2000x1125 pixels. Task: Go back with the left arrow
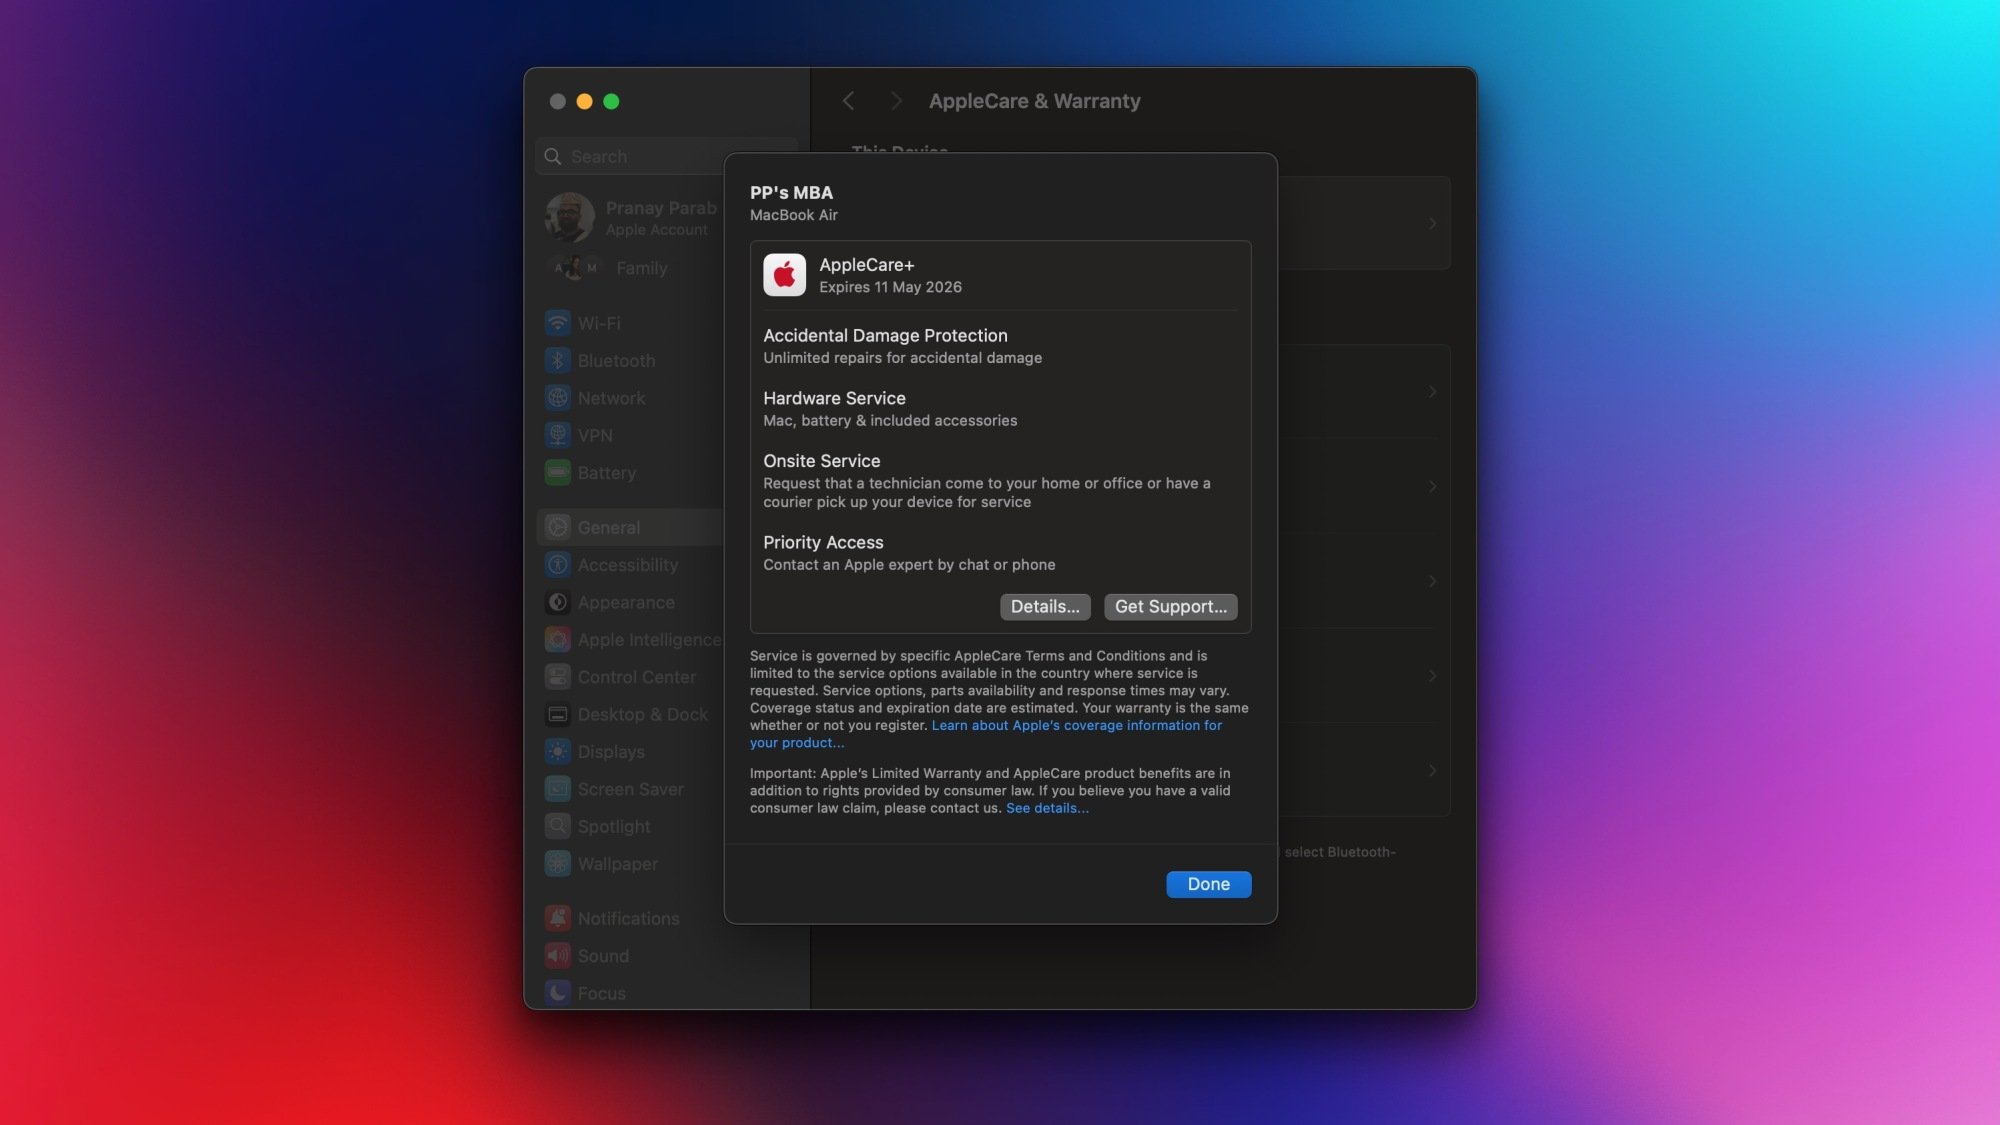point(848,101)
